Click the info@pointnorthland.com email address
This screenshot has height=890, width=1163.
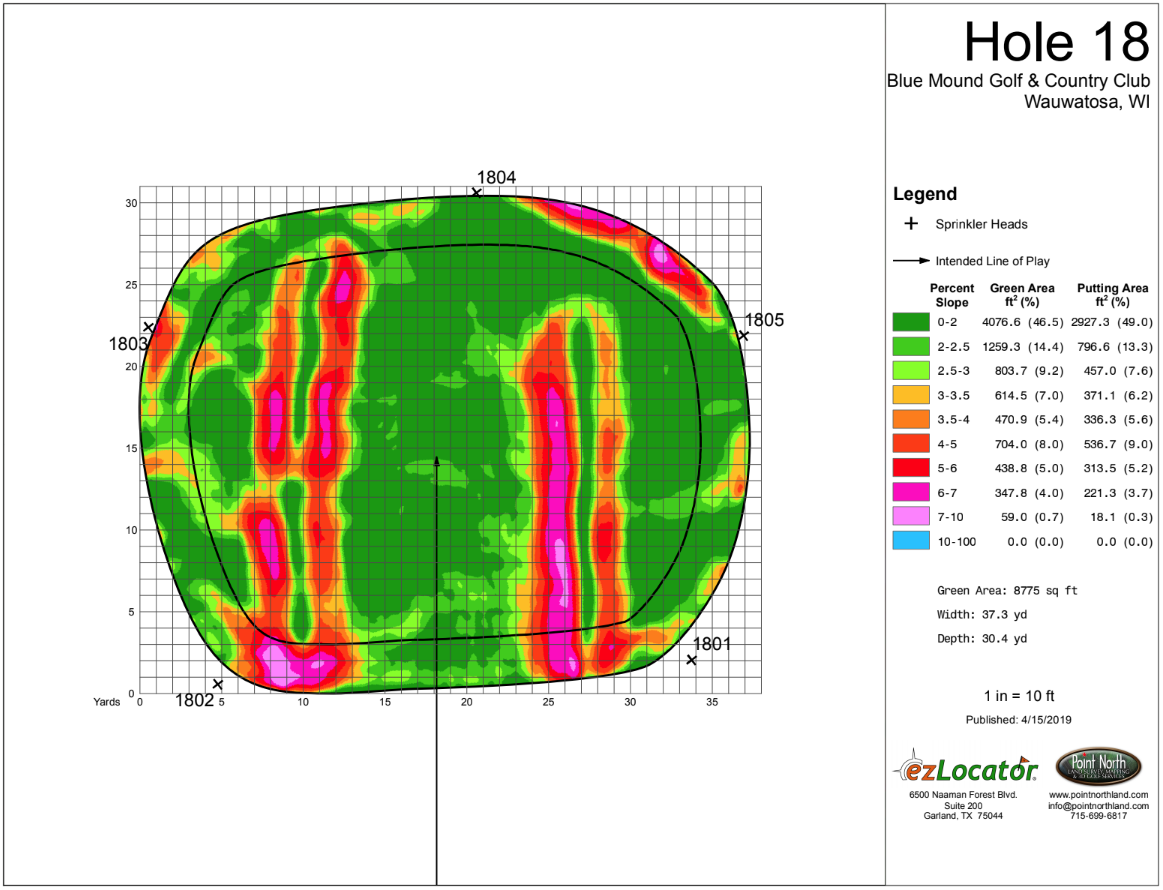[1098, 805]
